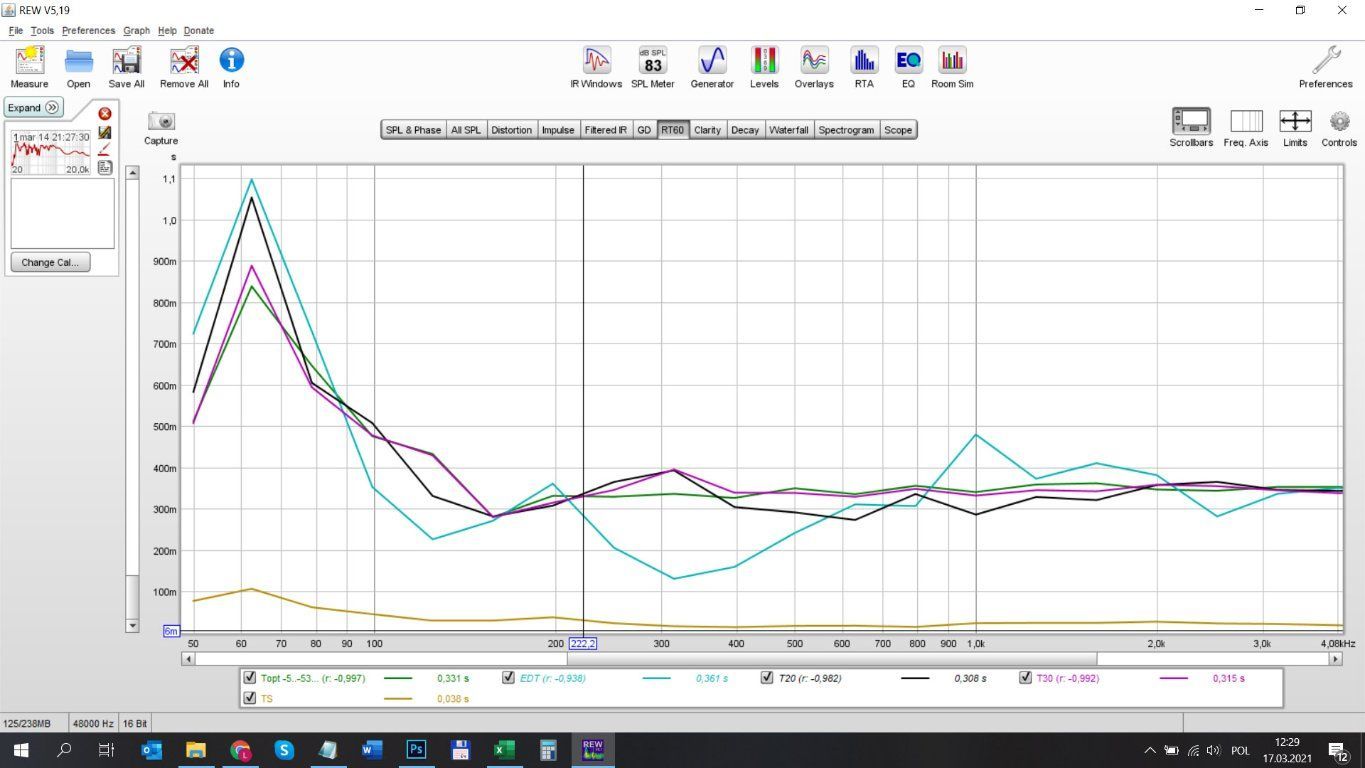Open the Room Sim tool
Screen dimensions: 1365x768
tap(952, 67)
